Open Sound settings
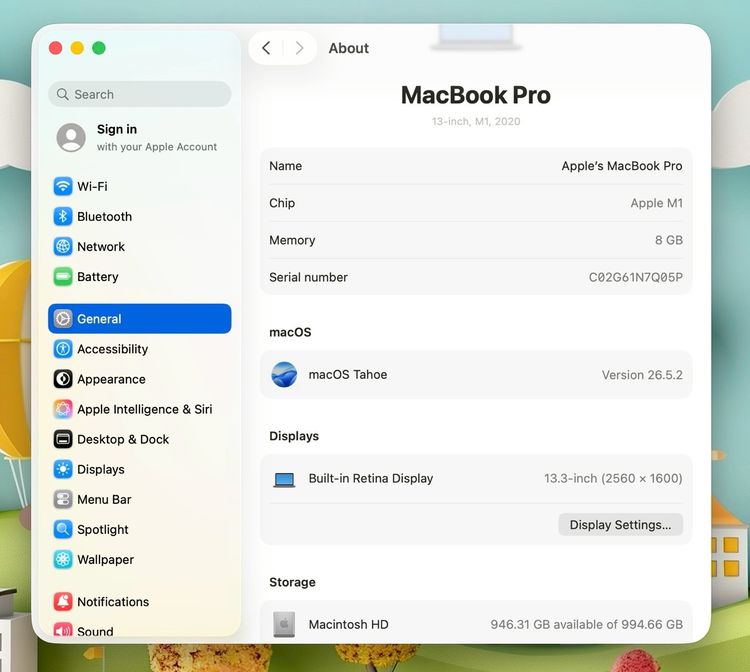750x672 pixels. tap(140, 630)
